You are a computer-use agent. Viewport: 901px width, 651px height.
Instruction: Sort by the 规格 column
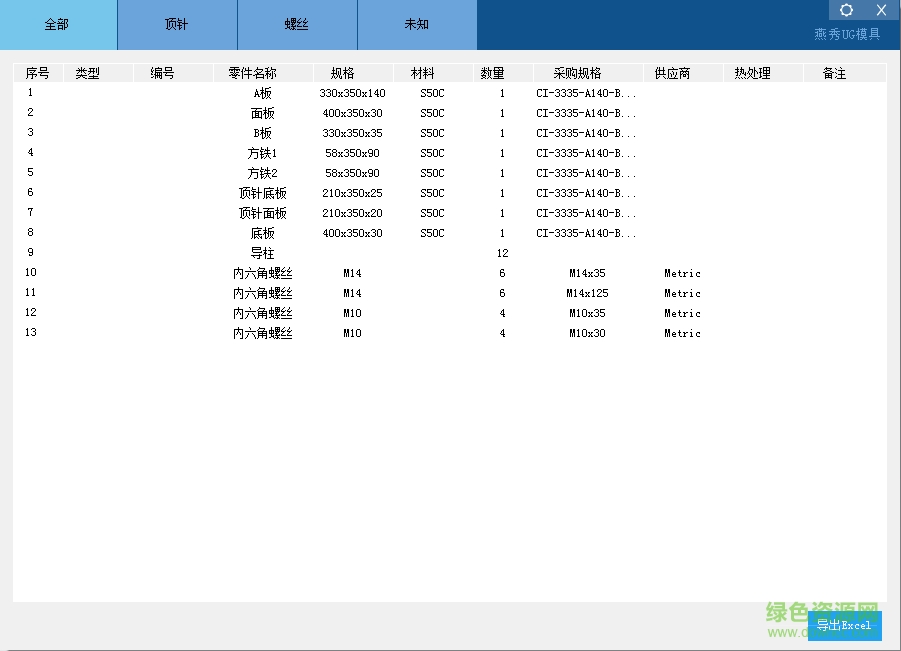pos(352,72)
